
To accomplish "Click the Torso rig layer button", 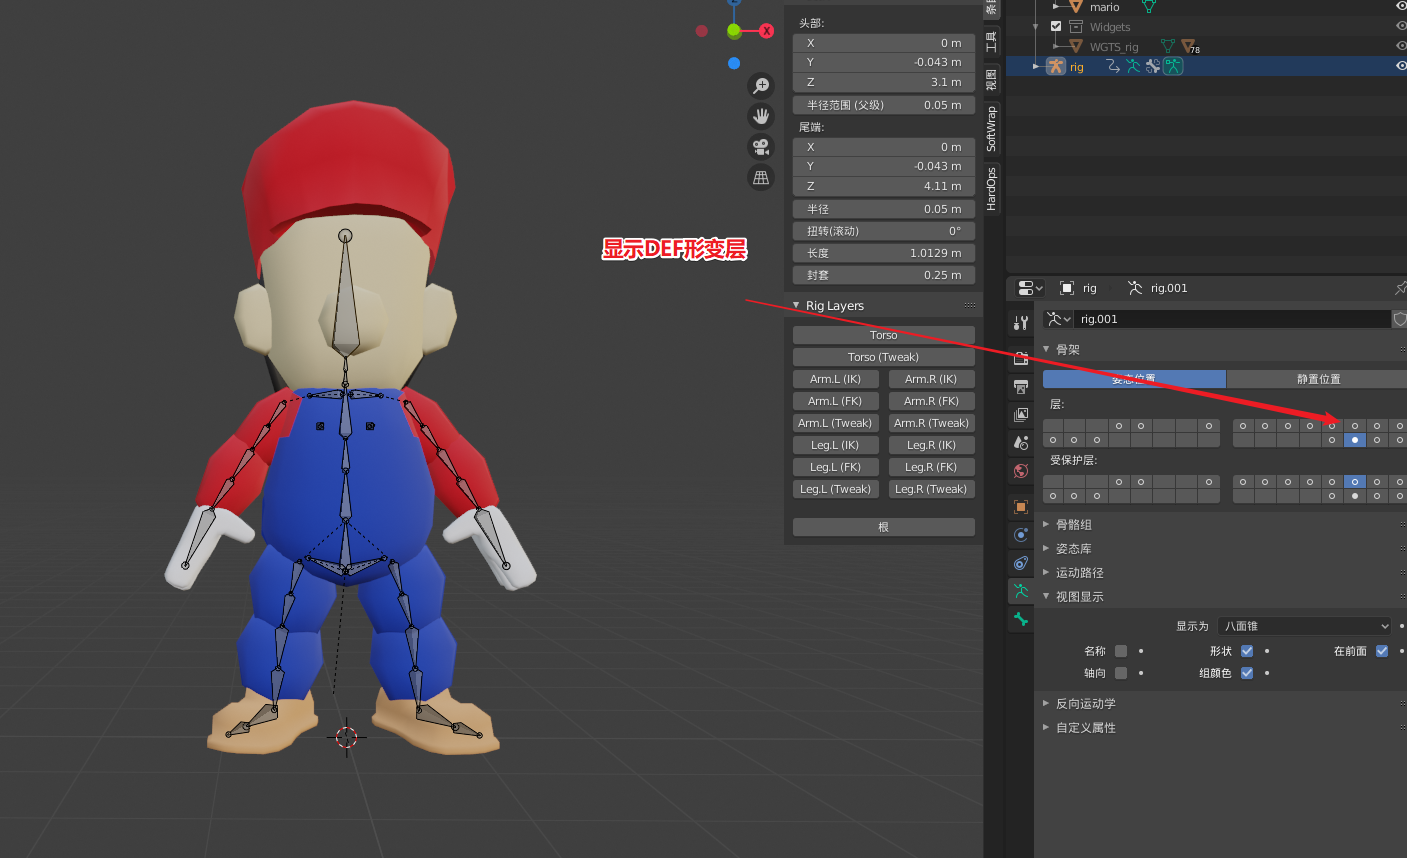I will click(884, 335).
